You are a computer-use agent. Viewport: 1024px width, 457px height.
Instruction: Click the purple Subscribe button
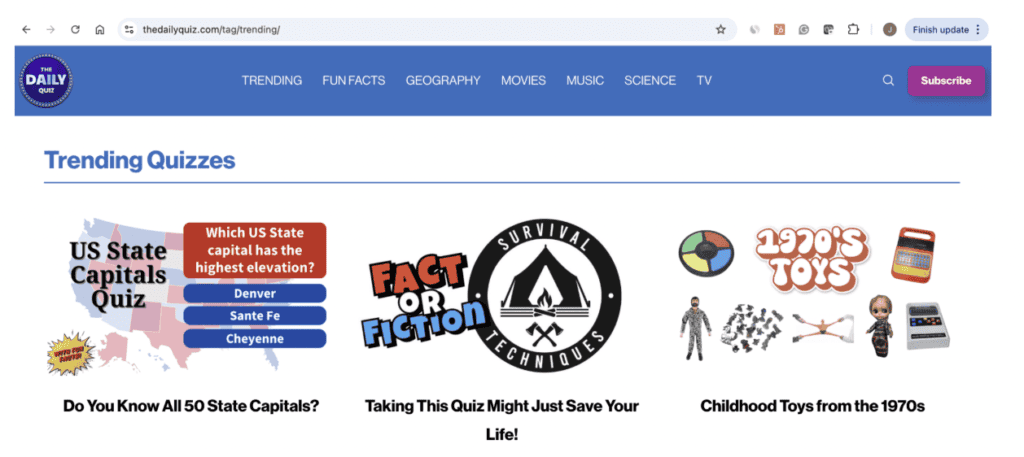click(x=946, y=81)
